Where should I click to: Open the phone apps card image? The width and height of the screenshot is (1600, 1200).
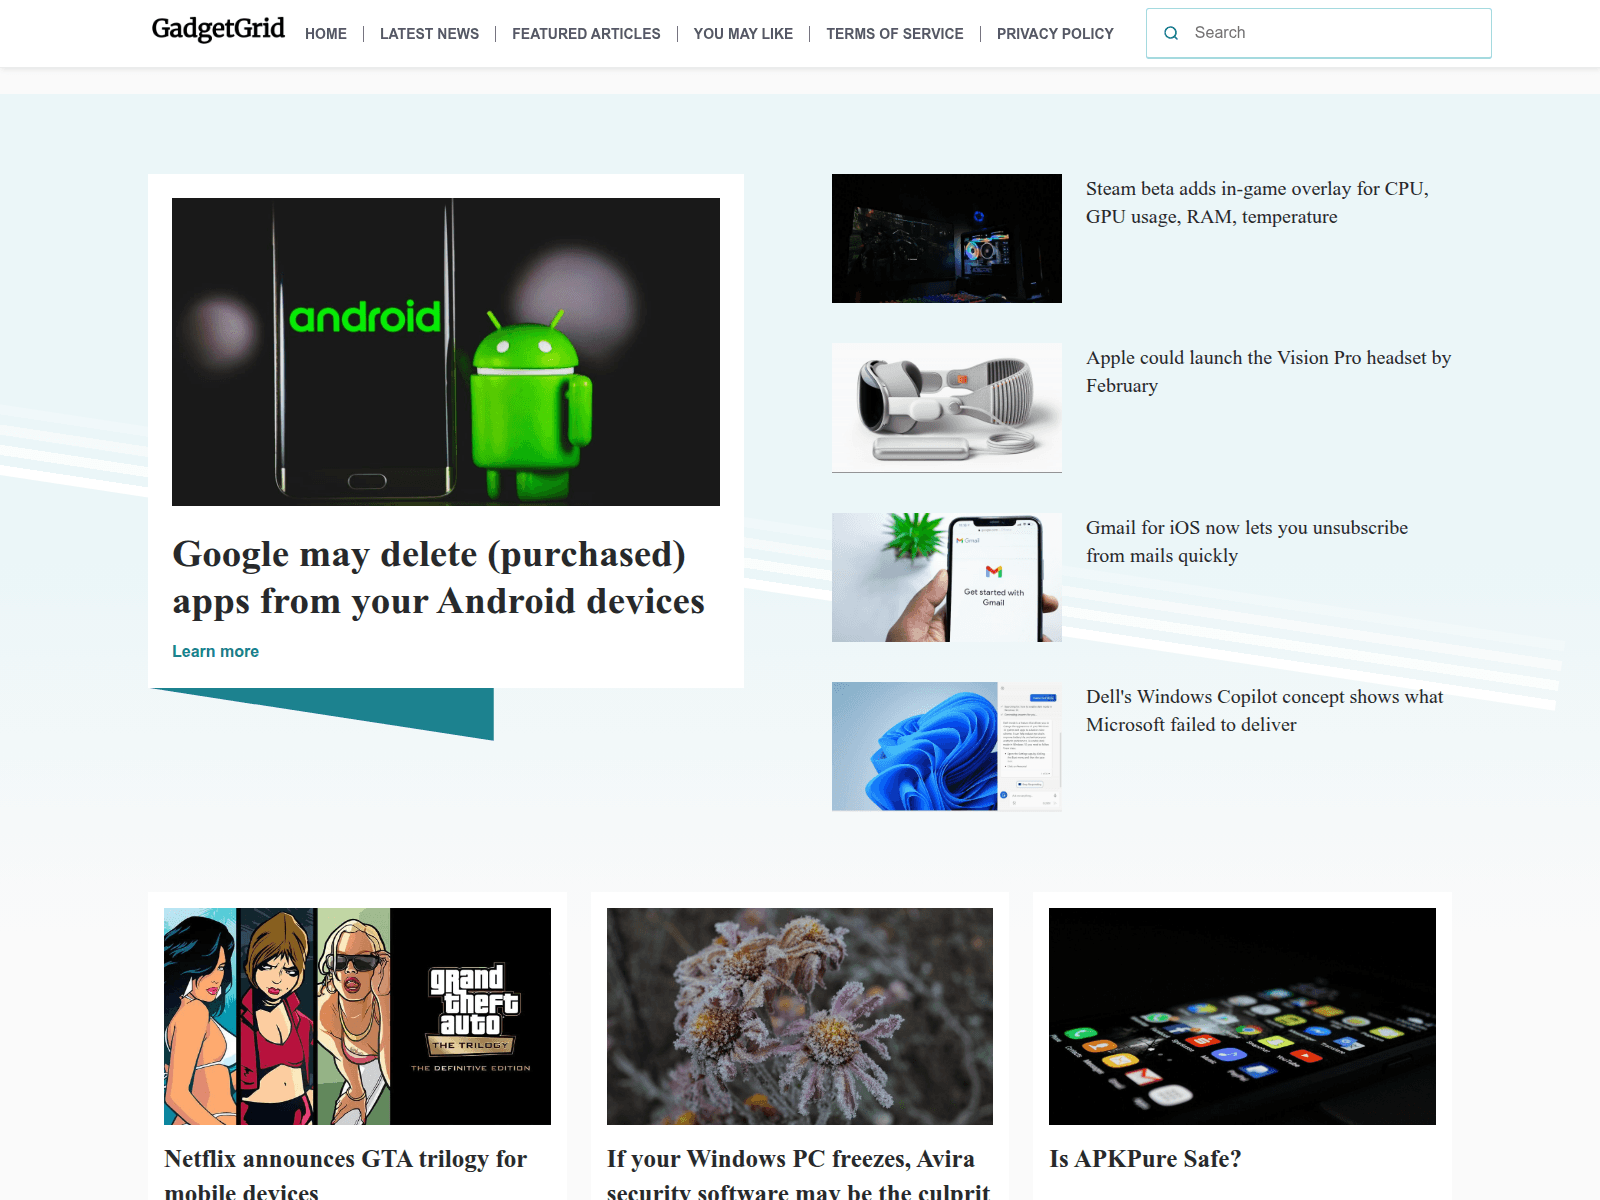click(x=1242, y=1016)
